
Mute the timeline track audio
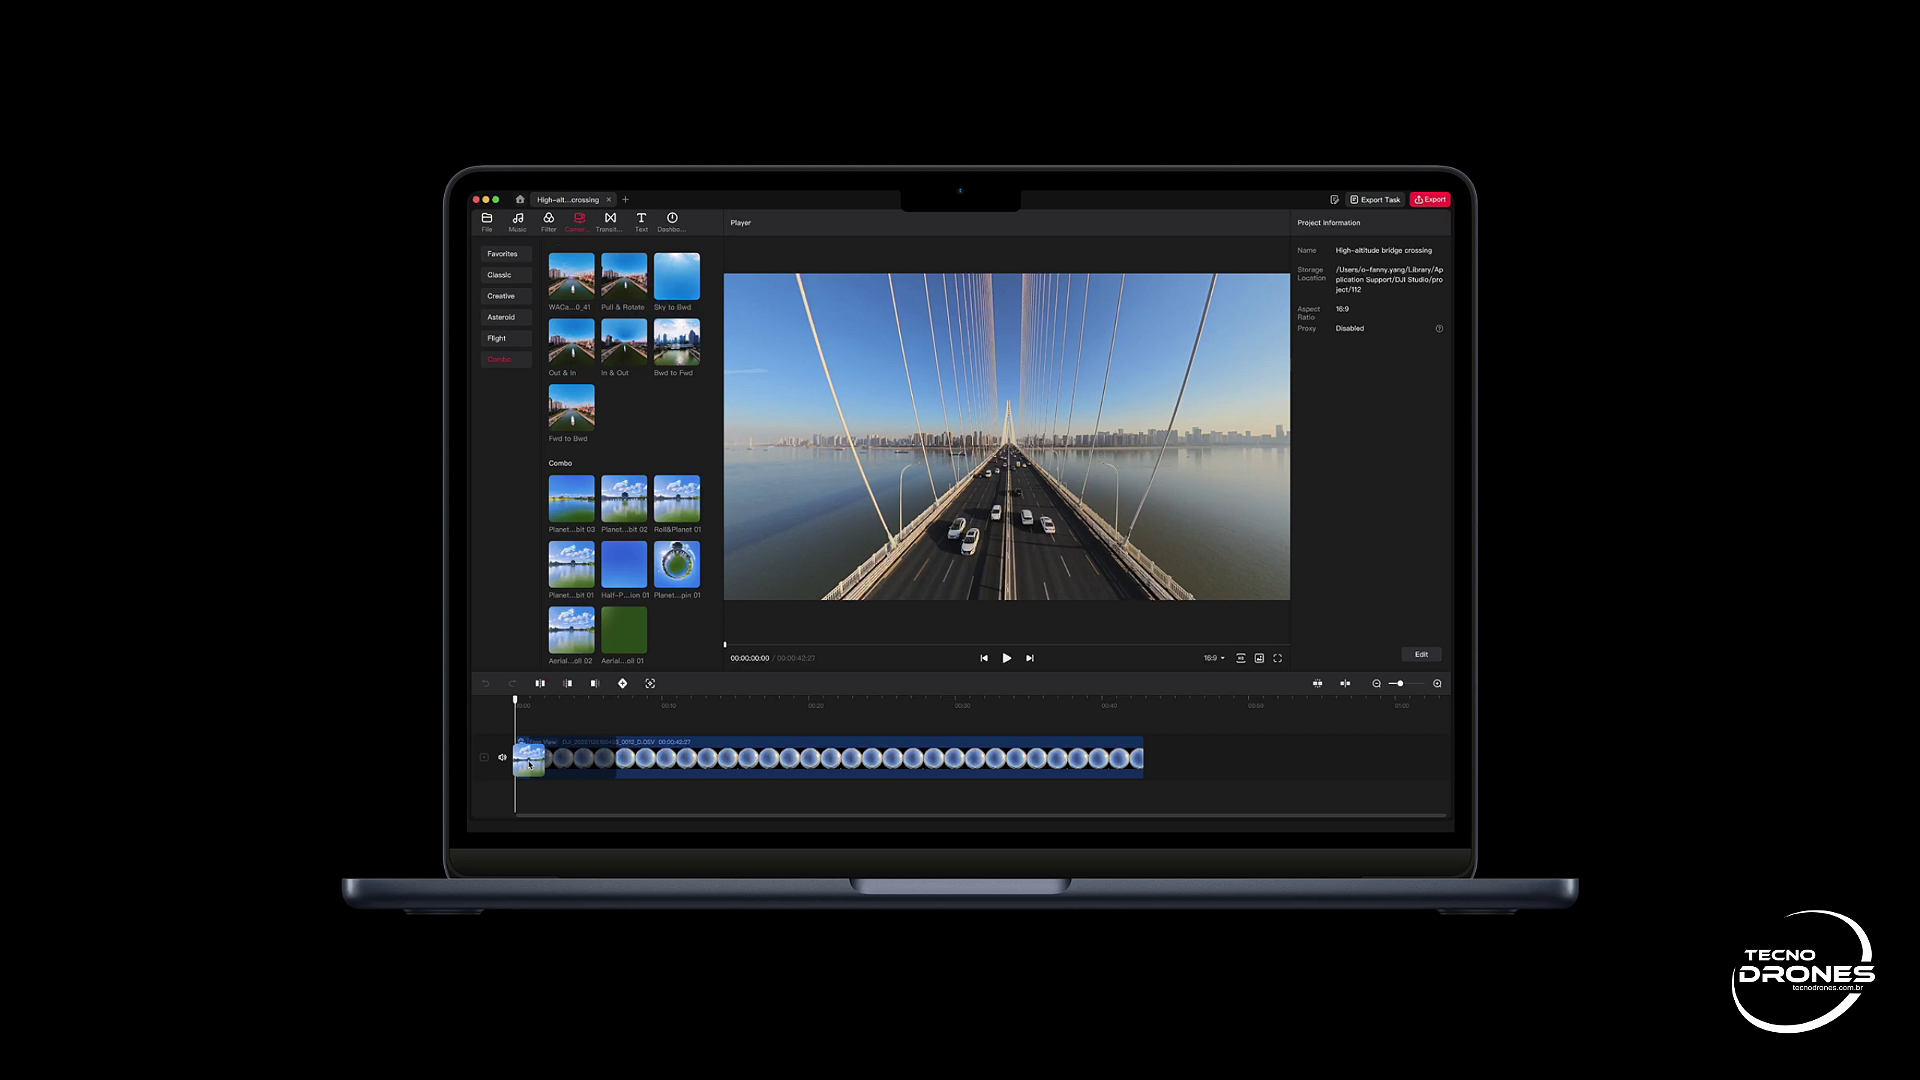pyautogui.click(x=502, y=758)
